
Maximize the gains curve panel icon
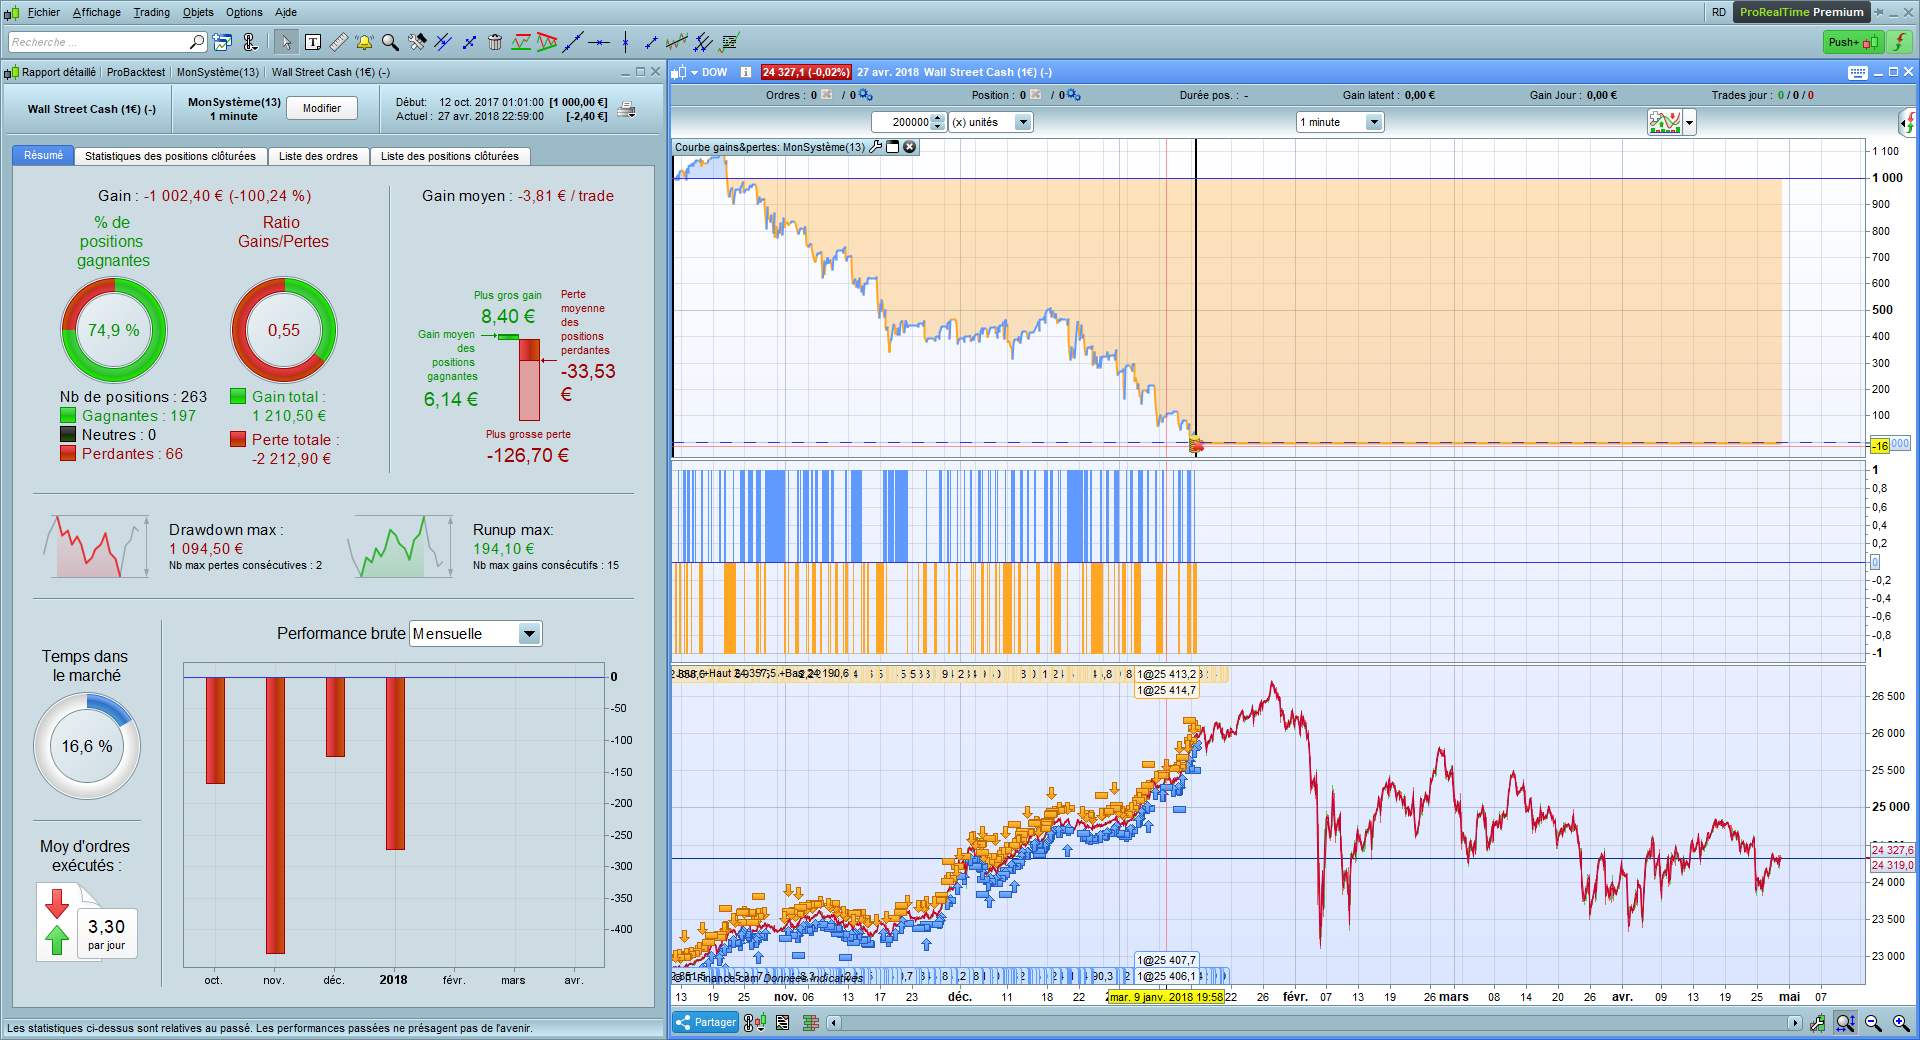893,147
